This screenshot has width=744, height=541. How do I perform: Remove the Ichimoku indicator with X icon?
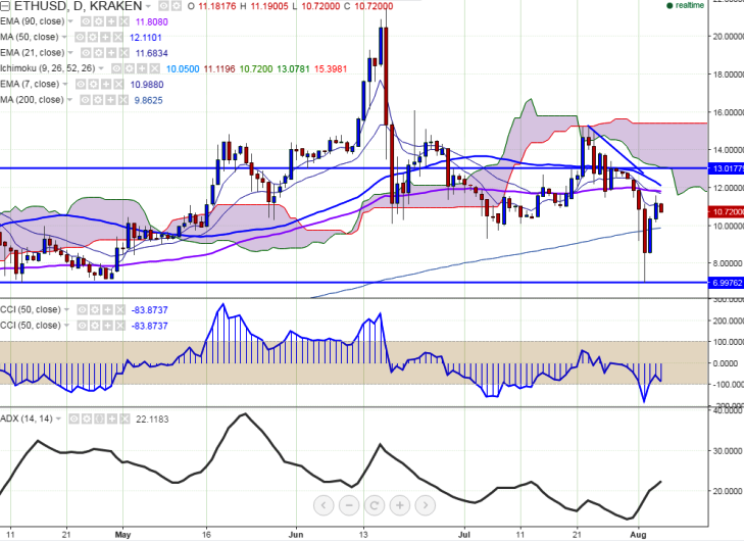(154, 69)
